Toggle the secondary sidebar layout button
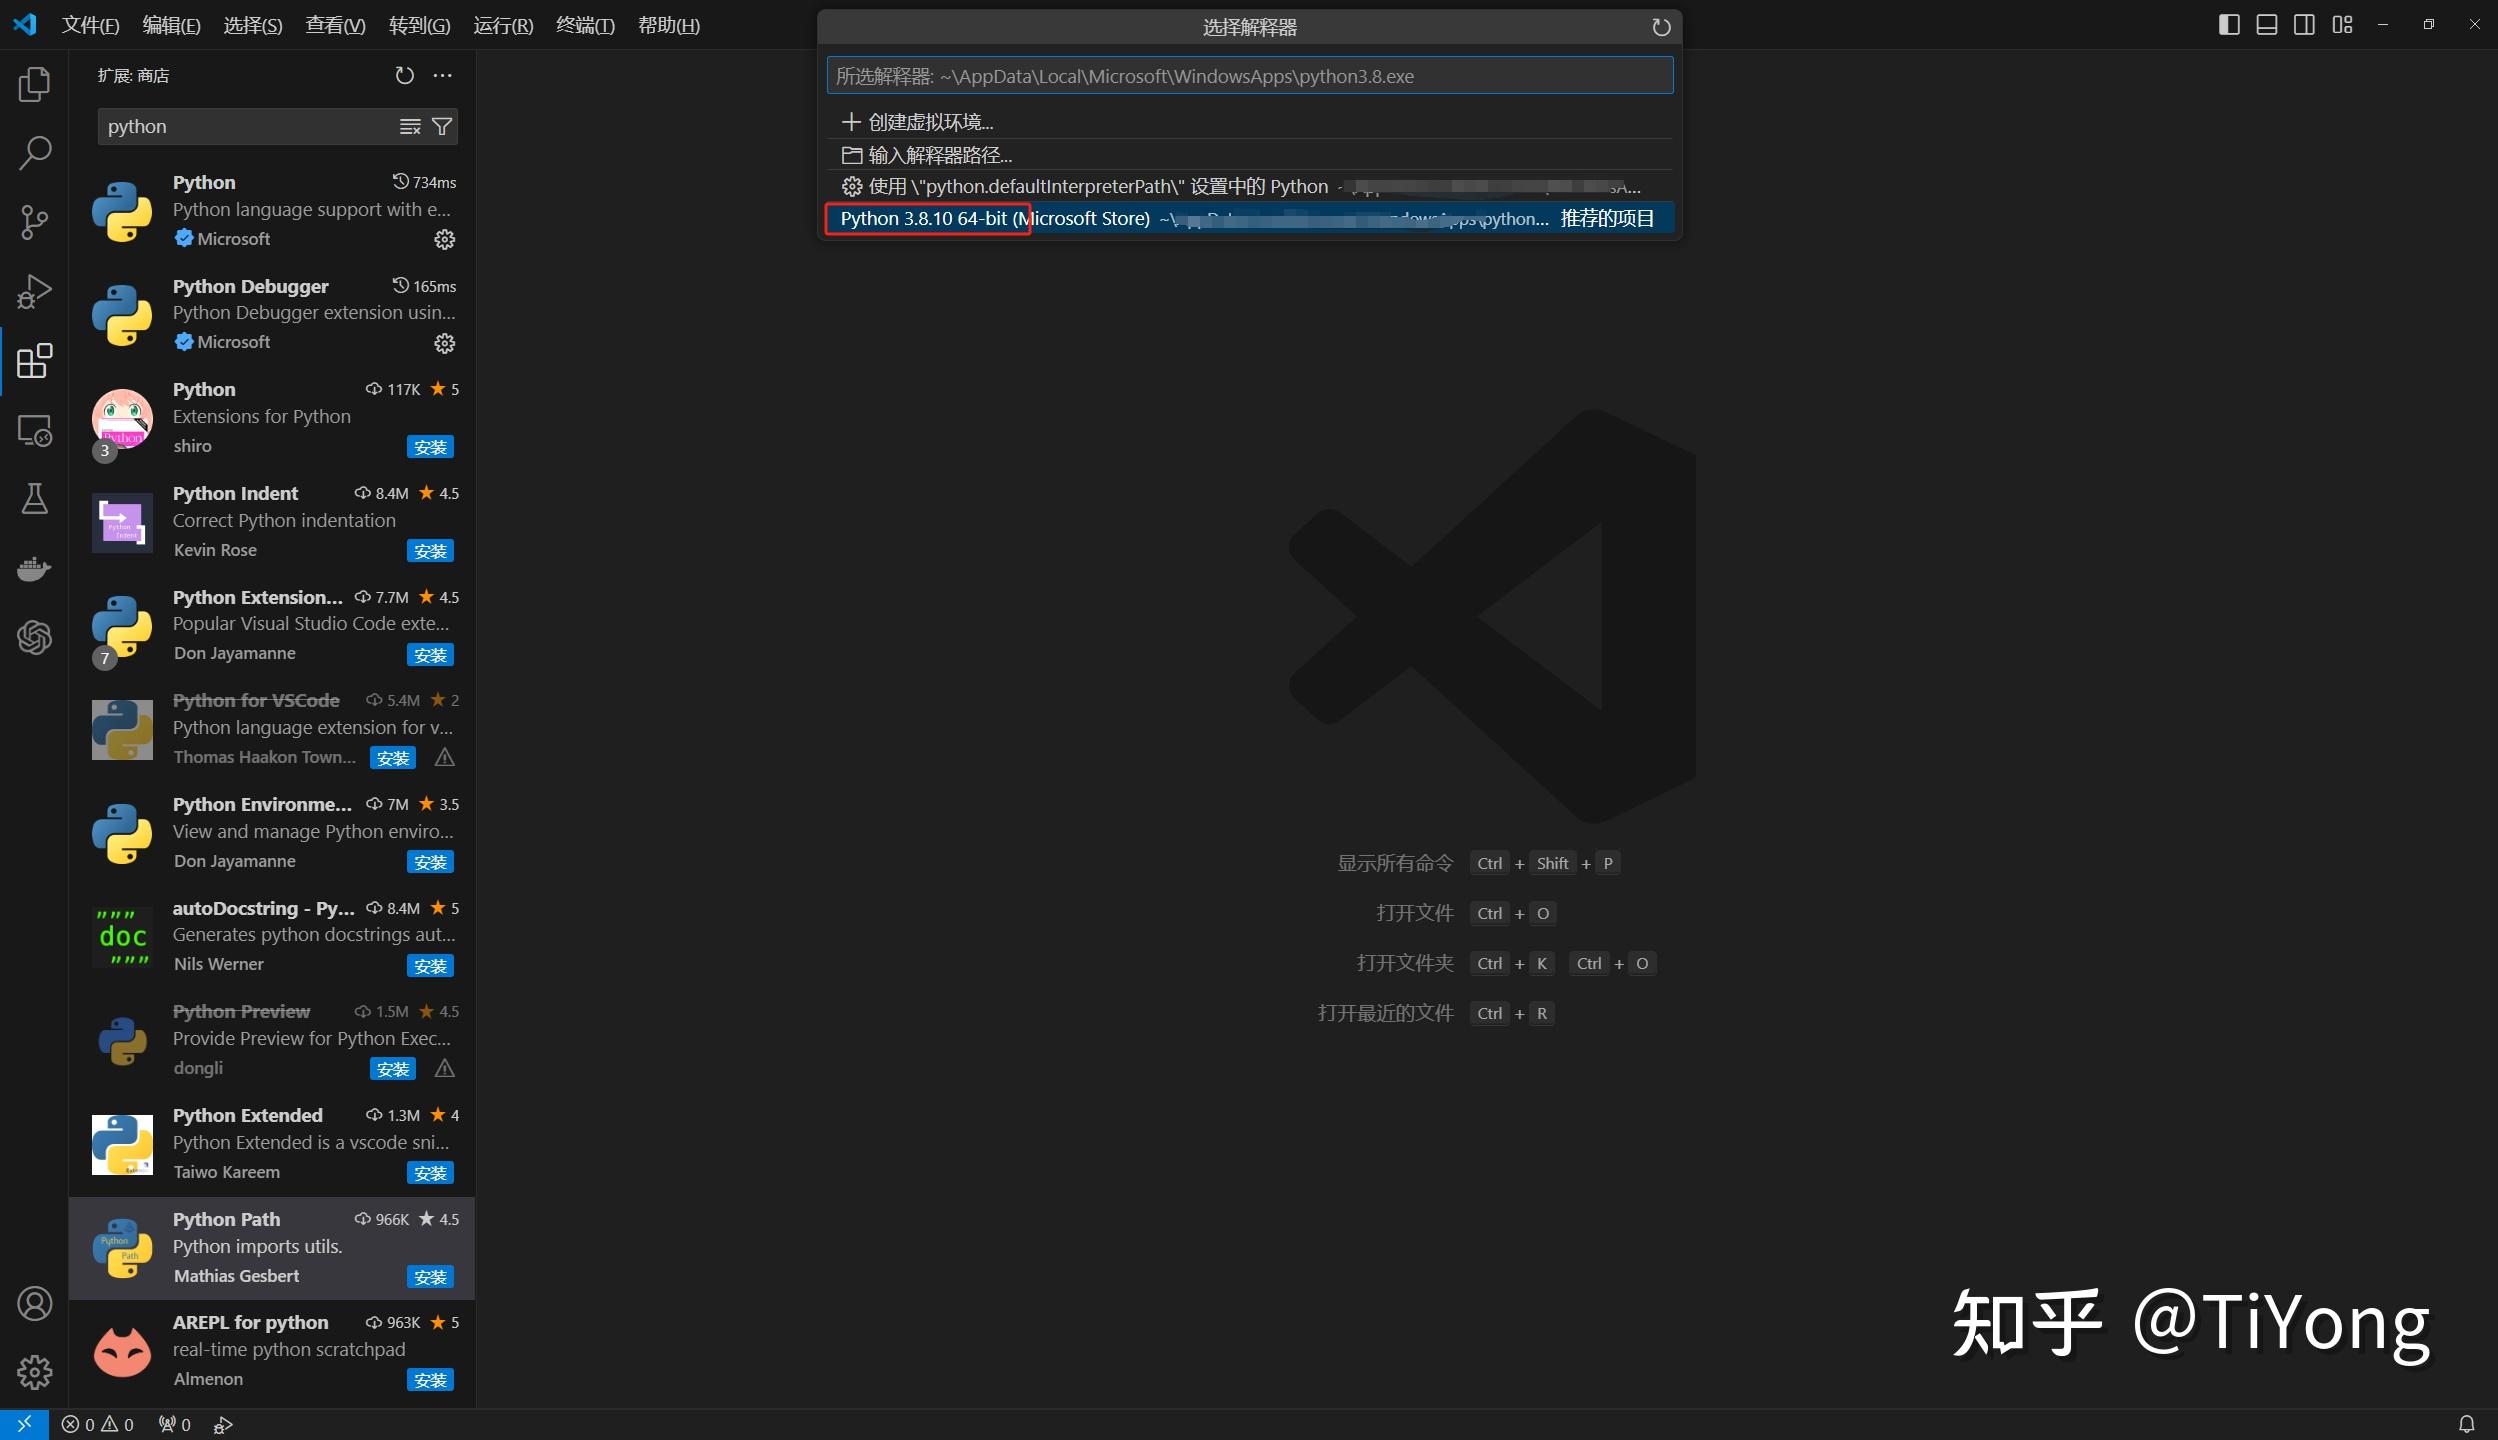 pyautogui.click(x=2304, y=25)
